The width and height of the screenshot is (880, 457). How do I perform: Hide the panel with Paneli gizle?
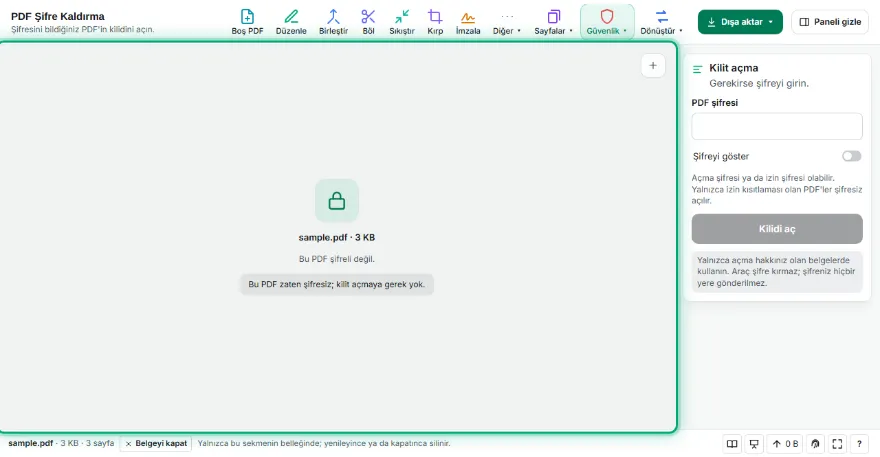coord(830,22)
